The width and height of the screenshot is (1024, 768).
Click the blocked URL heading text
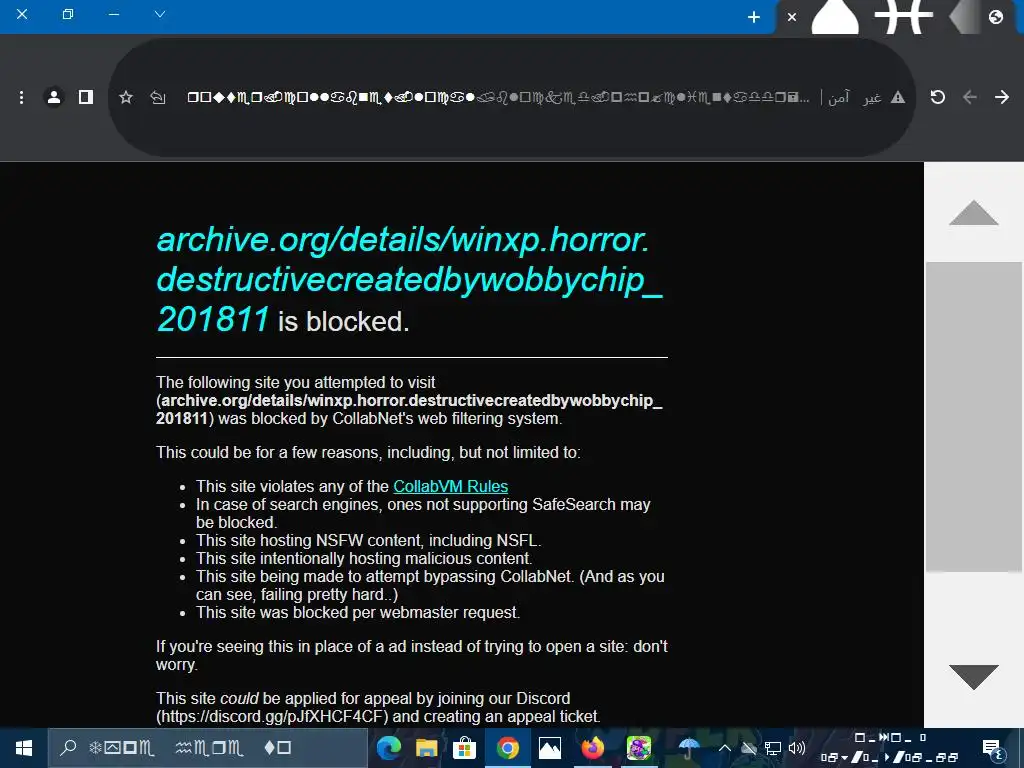(410, 280)
